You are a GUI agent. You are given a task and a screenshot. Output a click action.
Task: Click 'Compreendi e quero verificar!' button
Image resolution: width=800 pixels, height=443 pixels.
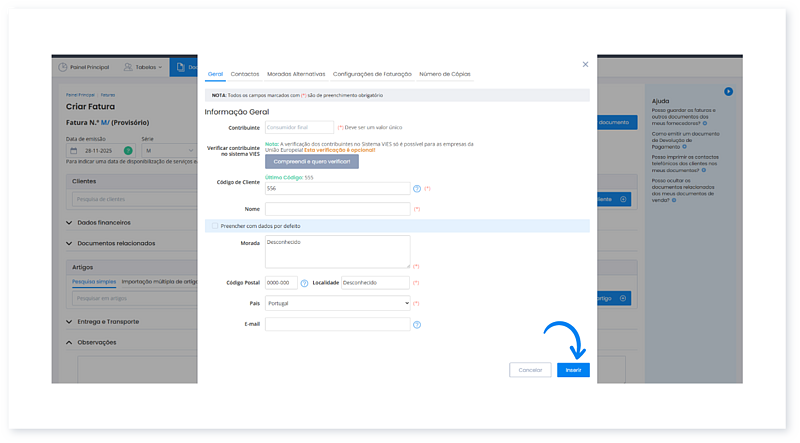point(311,161)
